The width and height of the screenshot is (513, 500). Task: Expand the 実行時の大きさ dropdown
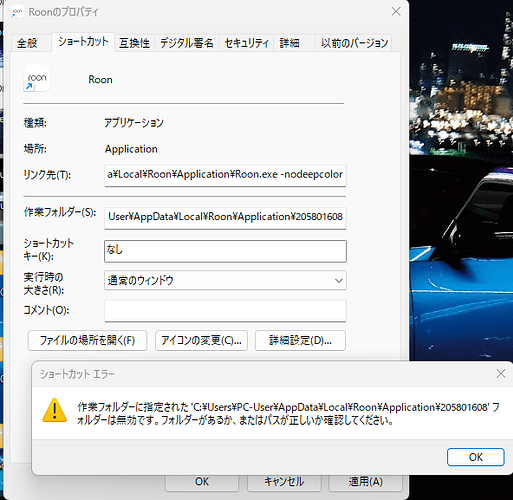point(225,280)
